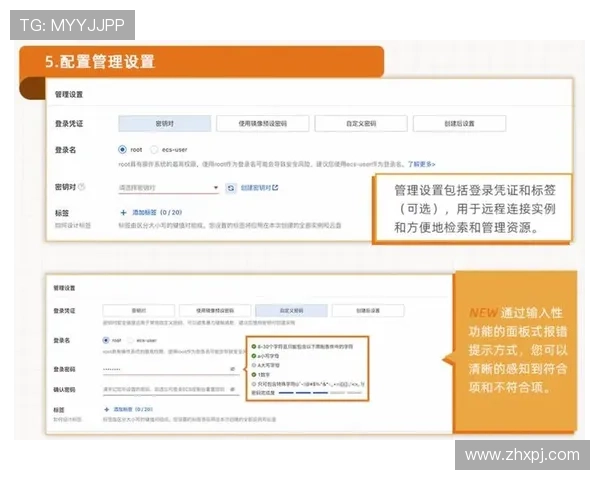The image size is (600, 480).
Task: Open the 请选择密钥对 dropdown
Action: tap(168, 188)
